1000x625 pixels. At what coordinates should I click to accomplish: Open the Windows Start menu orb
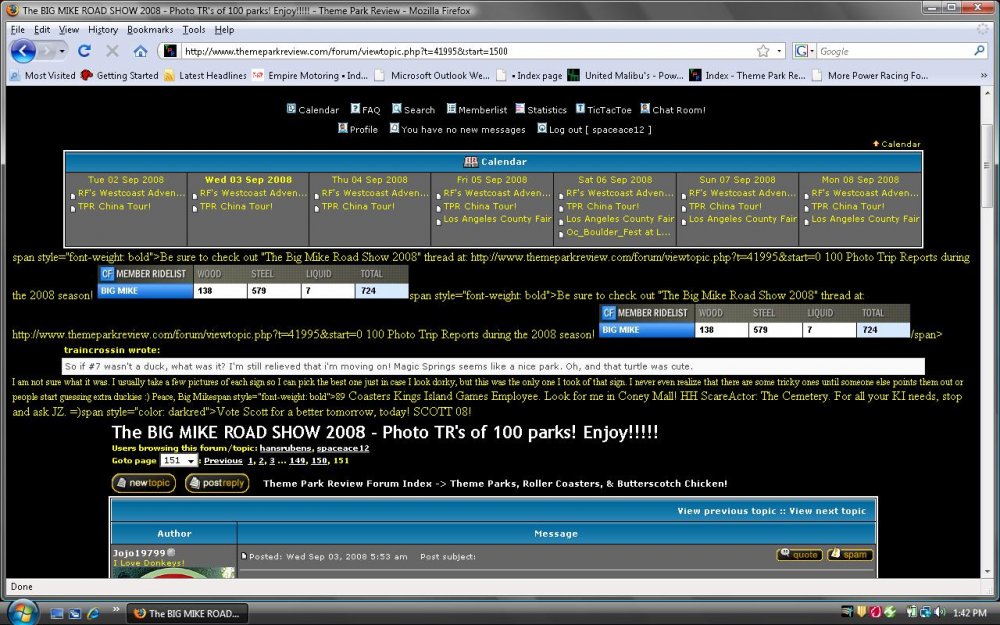[x=21, y=612]
